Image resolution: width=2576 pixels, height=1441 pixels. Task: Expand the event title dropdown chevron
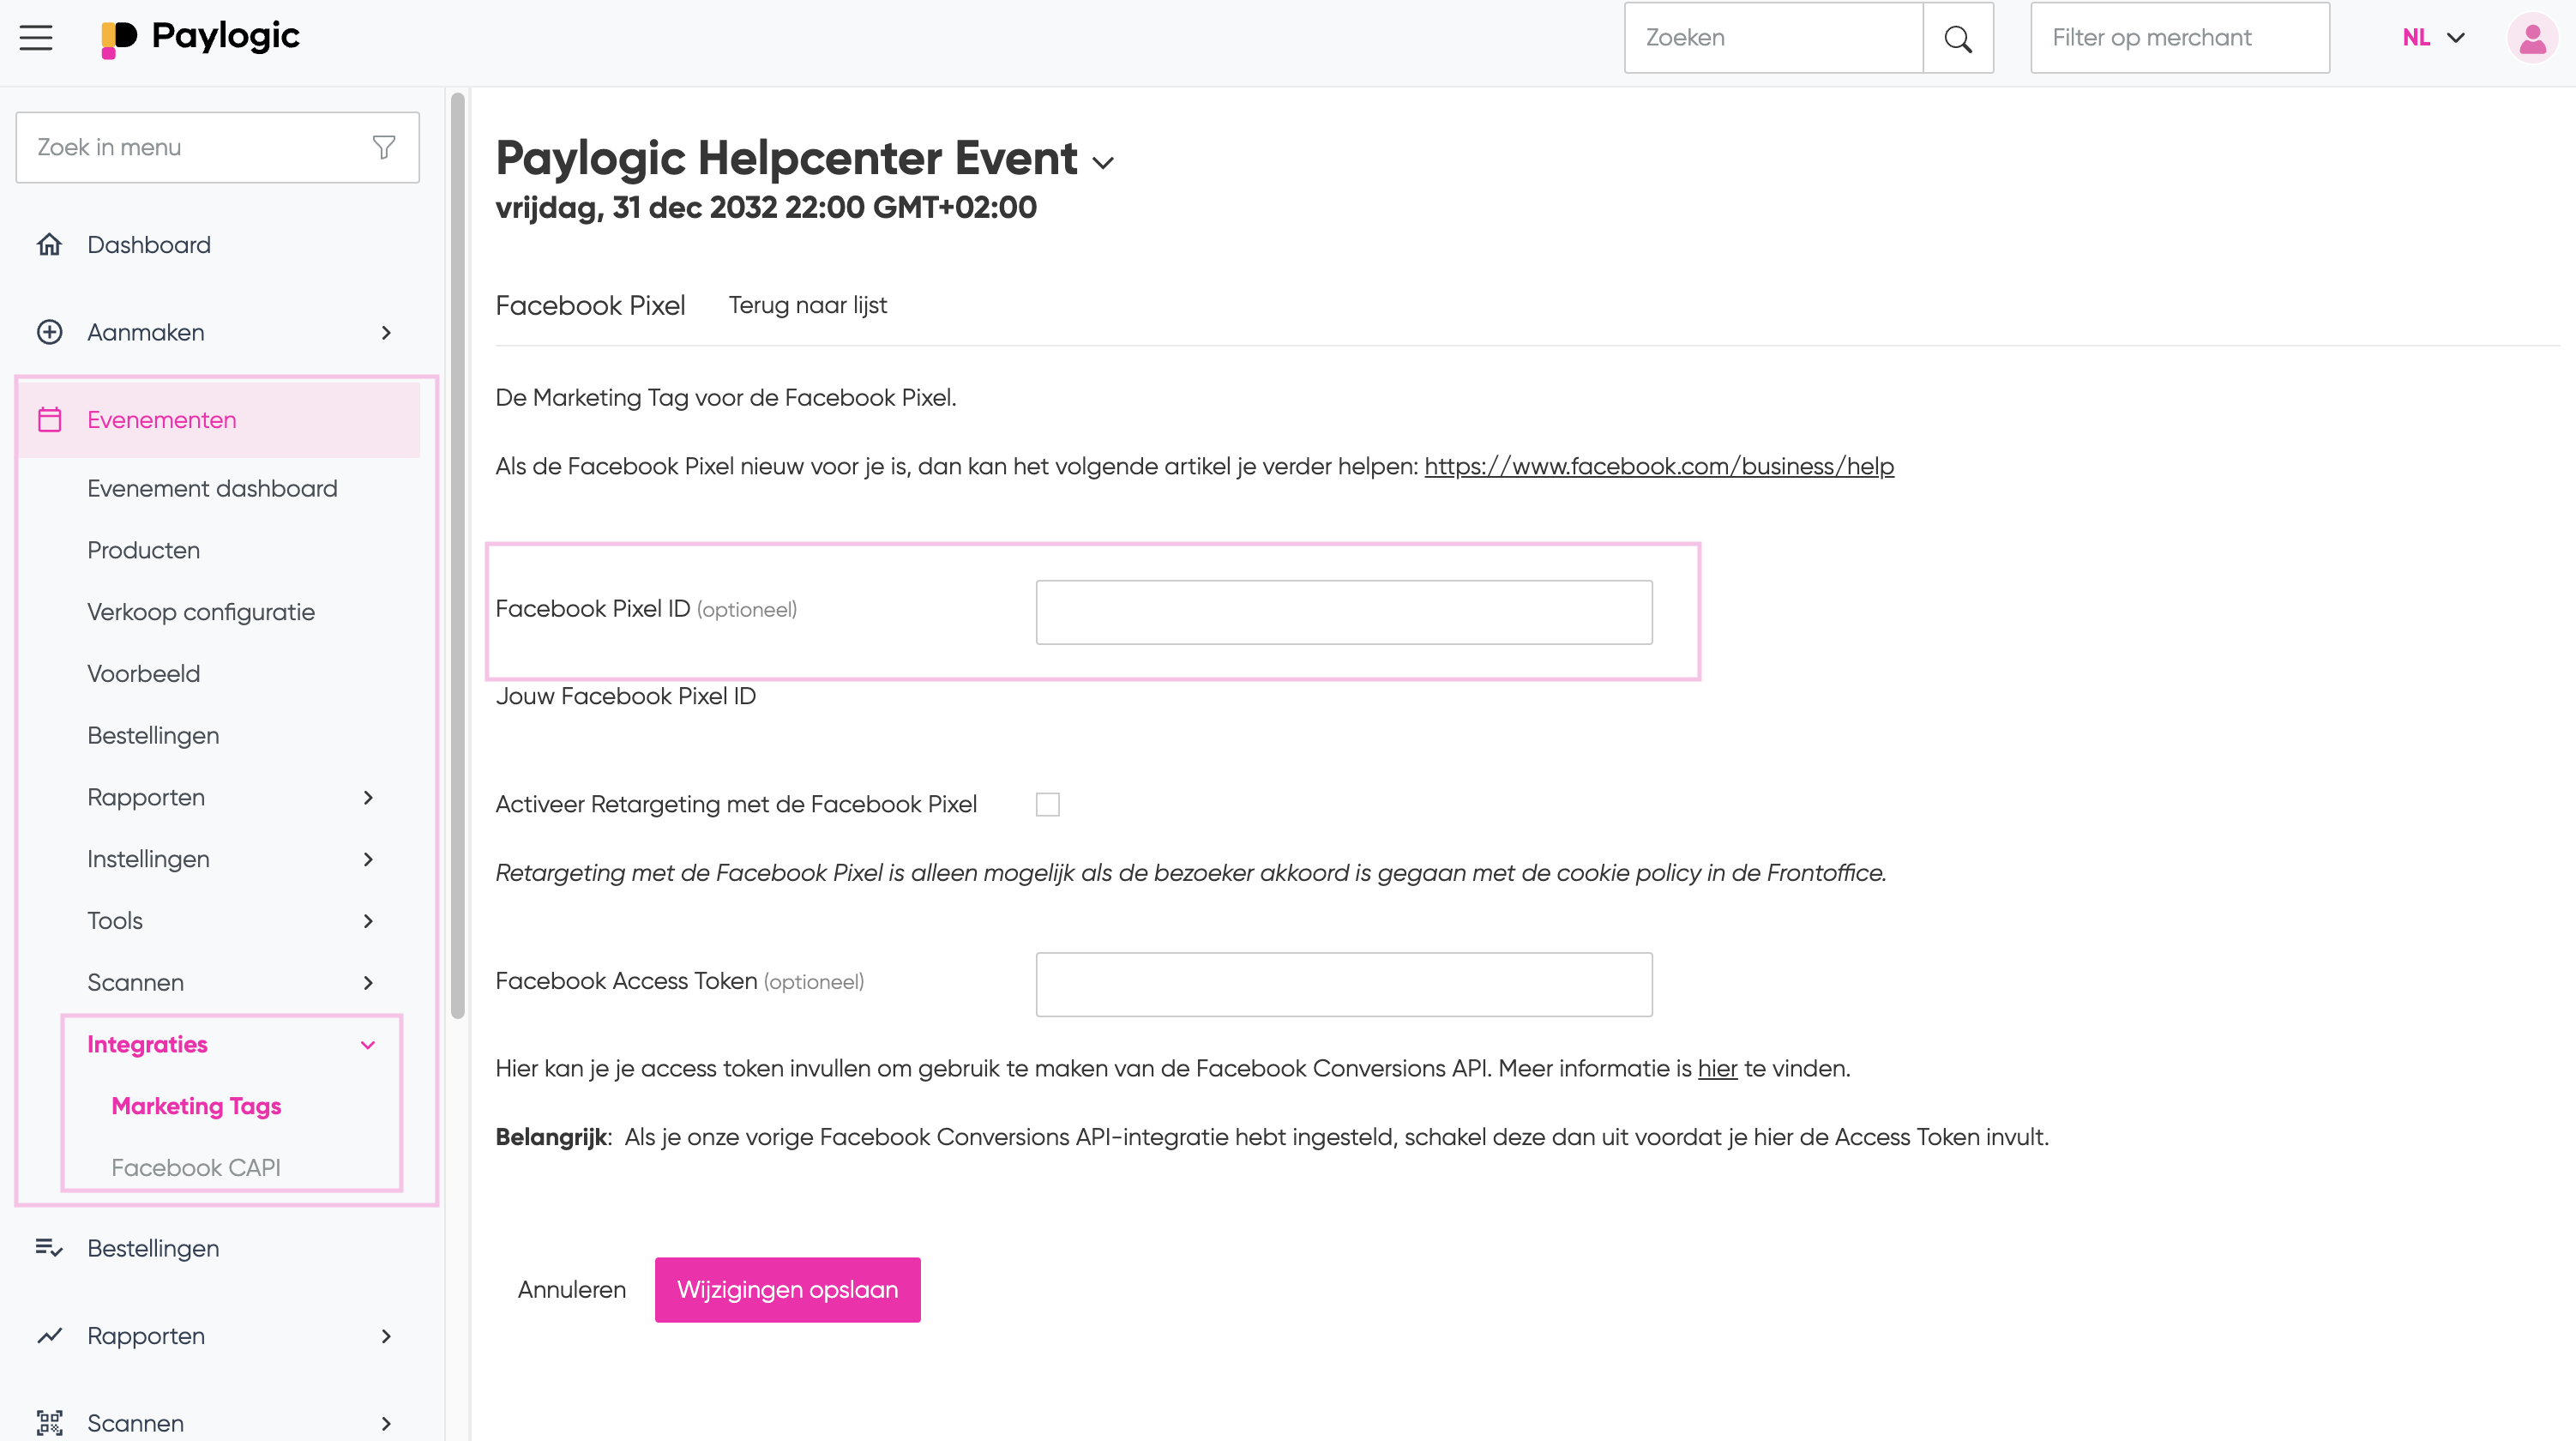pos(1103,163)
